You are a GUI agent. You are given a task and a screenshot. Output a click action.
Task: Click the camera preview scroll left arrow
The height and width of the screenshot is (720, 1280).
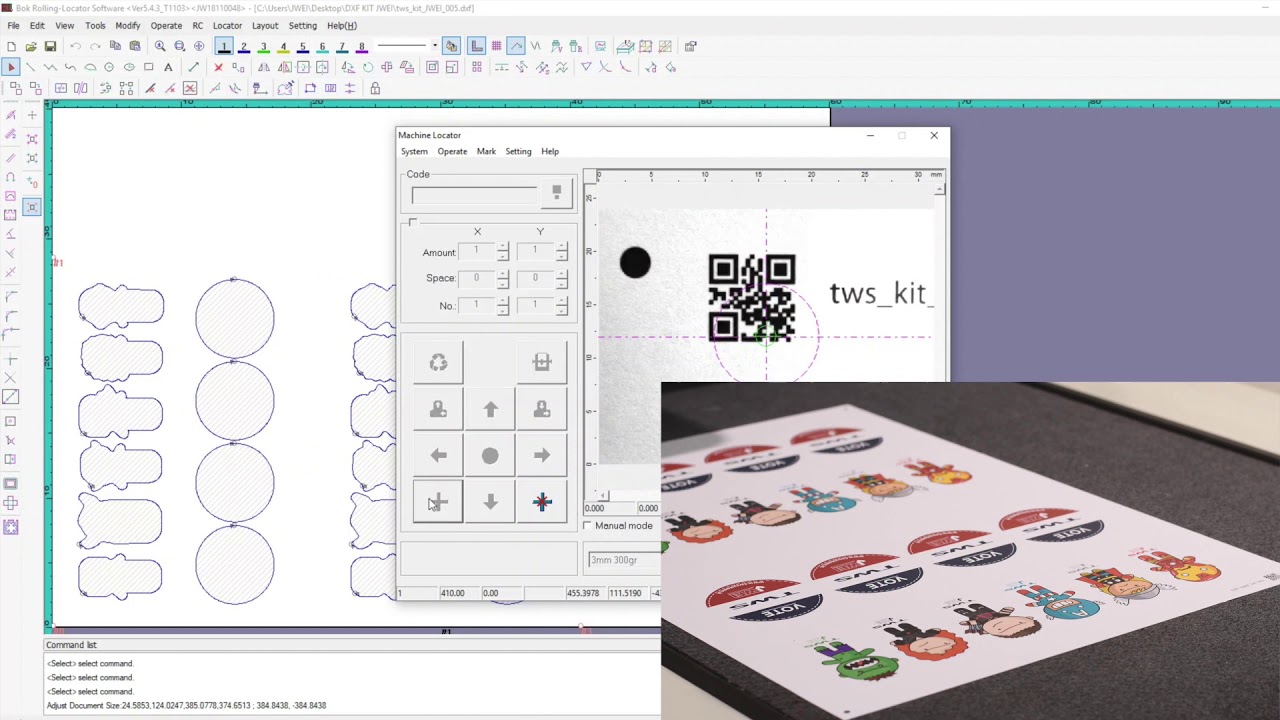click(602, 495)
